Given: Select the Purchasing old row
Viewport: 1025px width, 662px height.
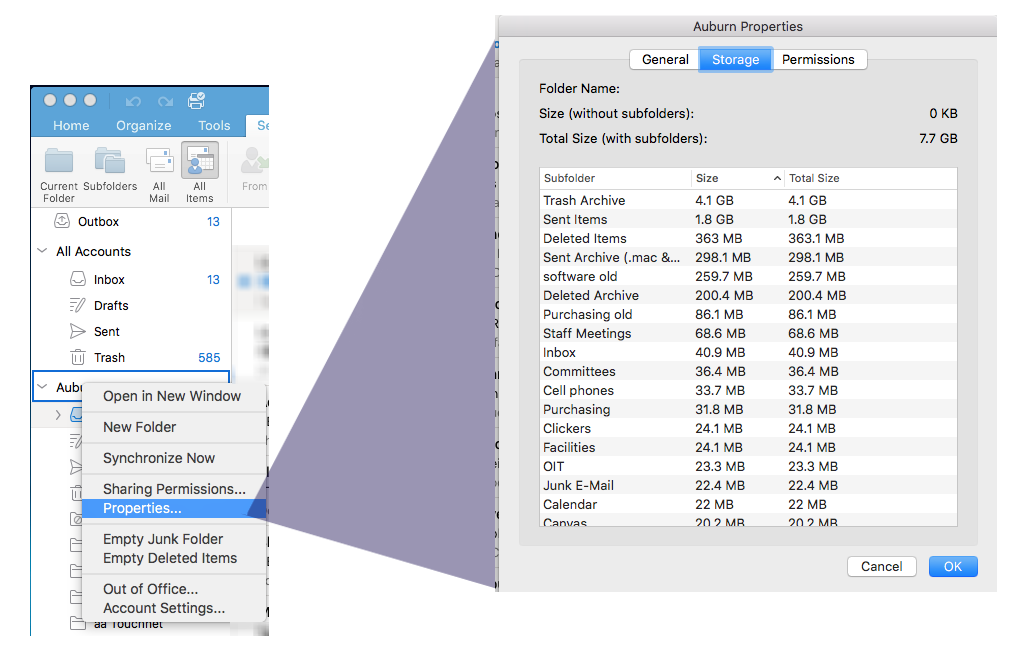Looking at the screenshot, I should click(x=748, y=314).
